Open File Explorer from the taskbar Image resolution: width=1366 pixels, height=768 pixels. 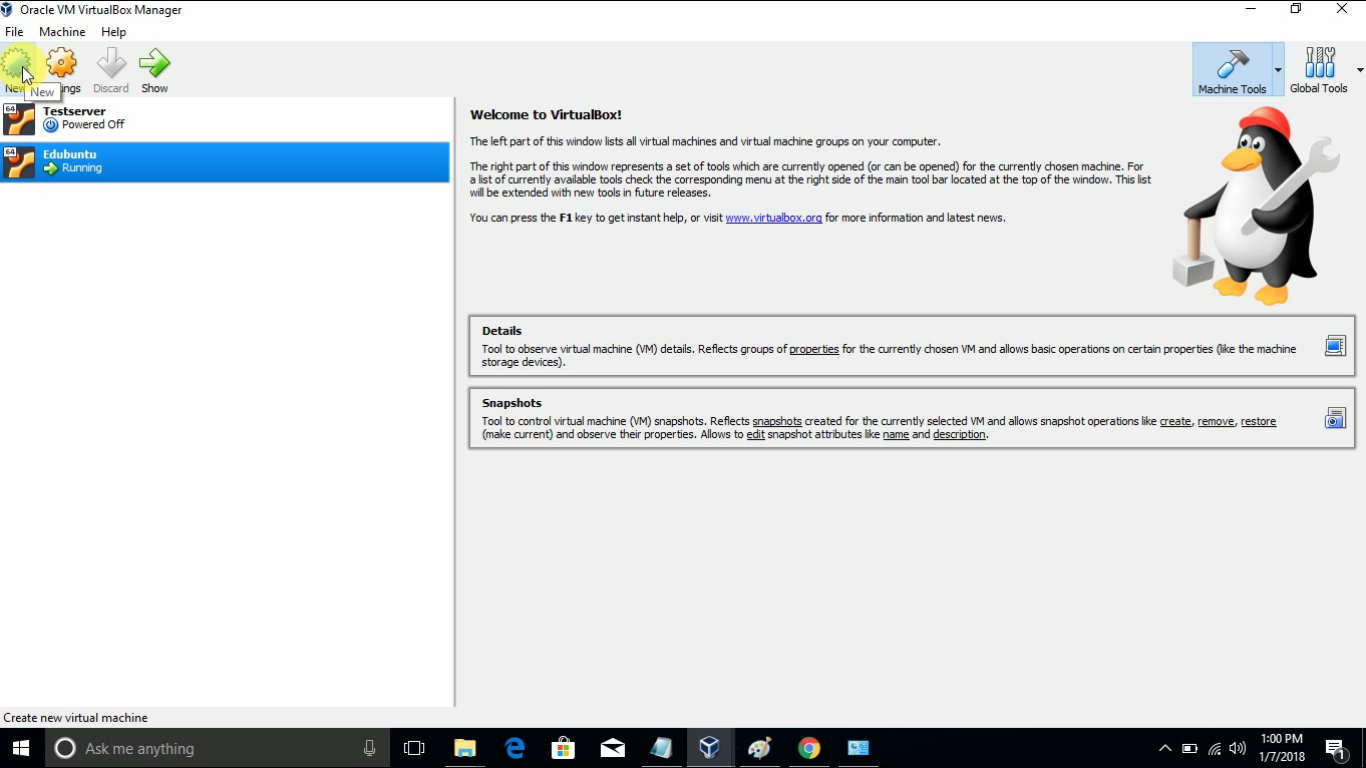(x=465, y=748)
